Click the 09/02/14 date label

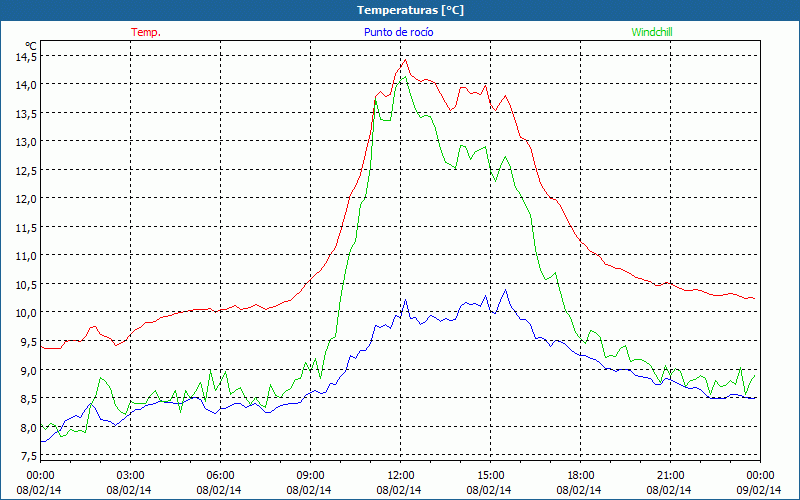[760, 490]
